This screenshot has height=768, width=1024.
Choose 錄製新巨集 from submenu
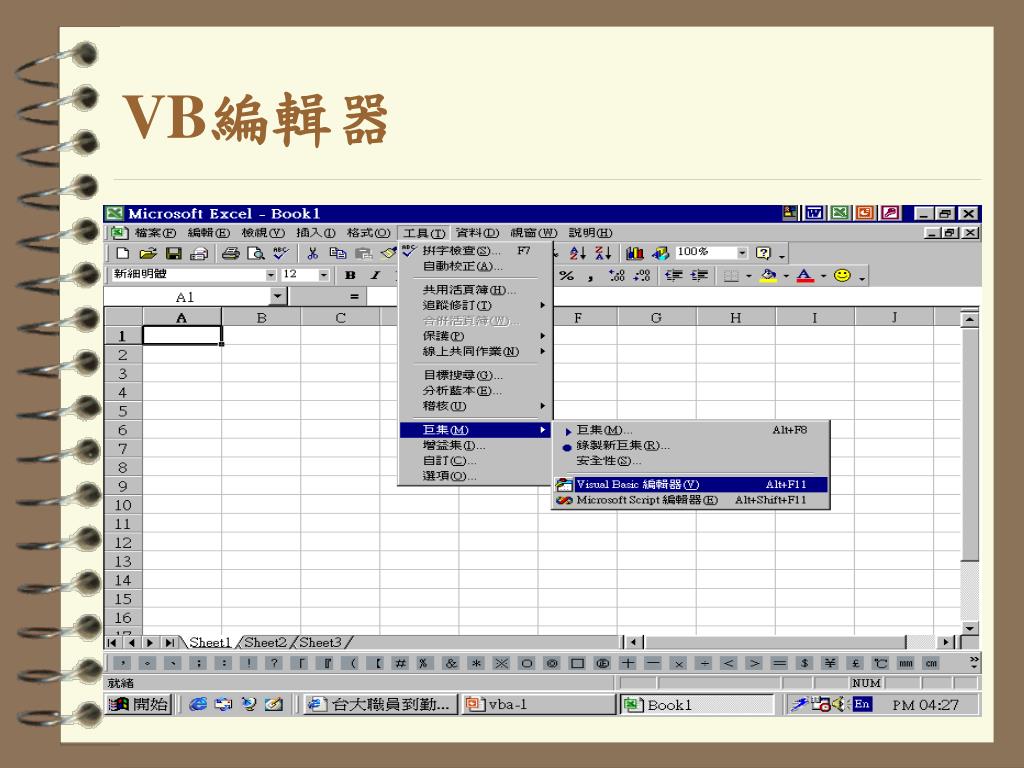(x=691, y=445)
